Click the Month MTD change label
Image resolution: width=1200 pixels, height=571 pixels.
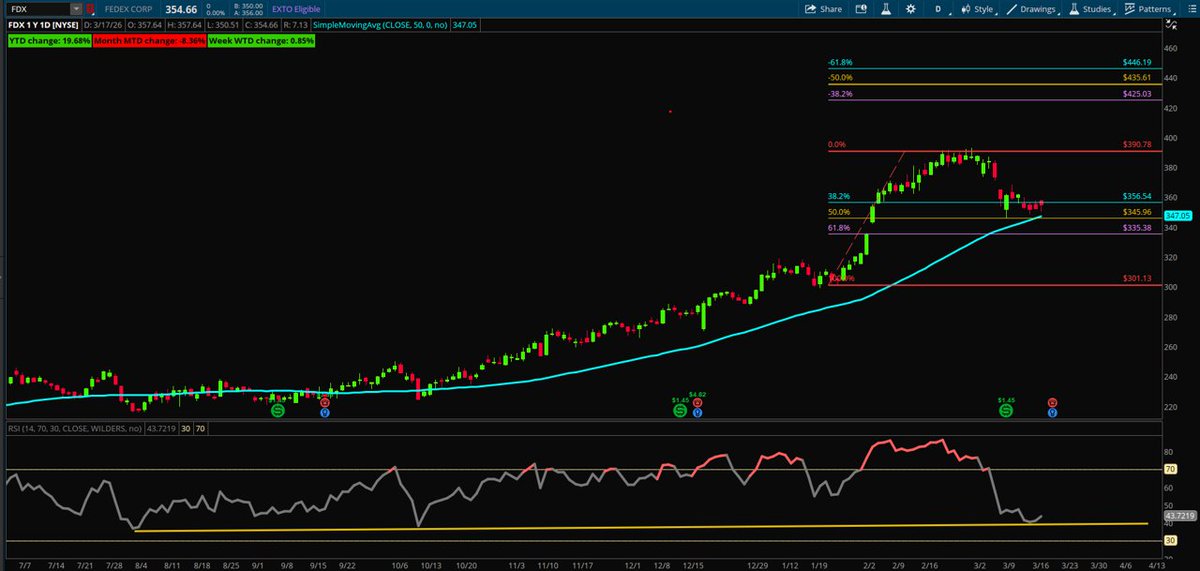pos(151,41)
